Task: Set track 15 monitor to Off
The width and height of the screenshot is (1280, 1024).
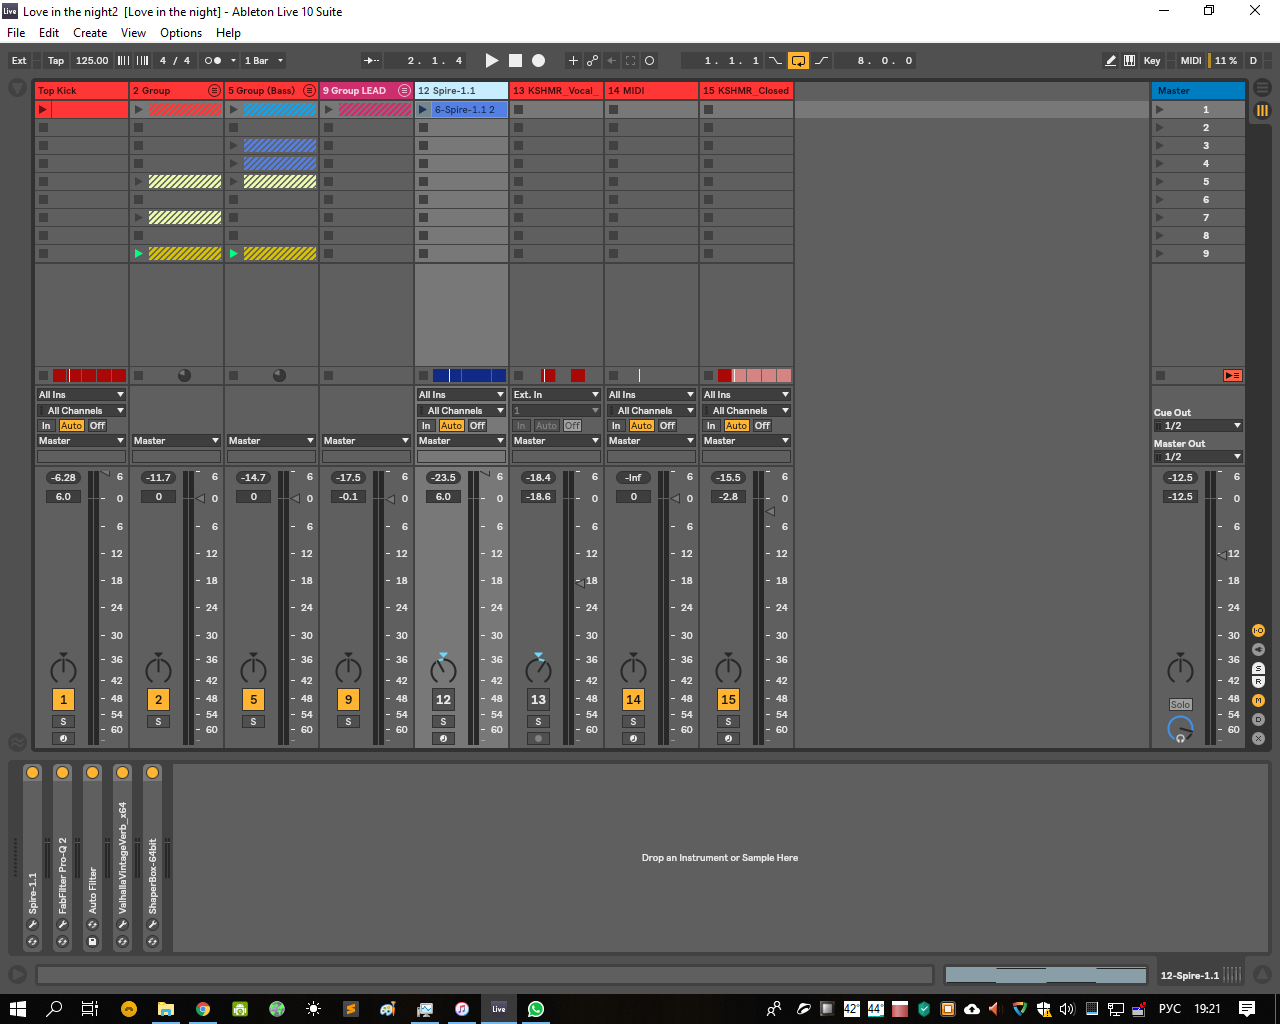Action: (762, 426)
